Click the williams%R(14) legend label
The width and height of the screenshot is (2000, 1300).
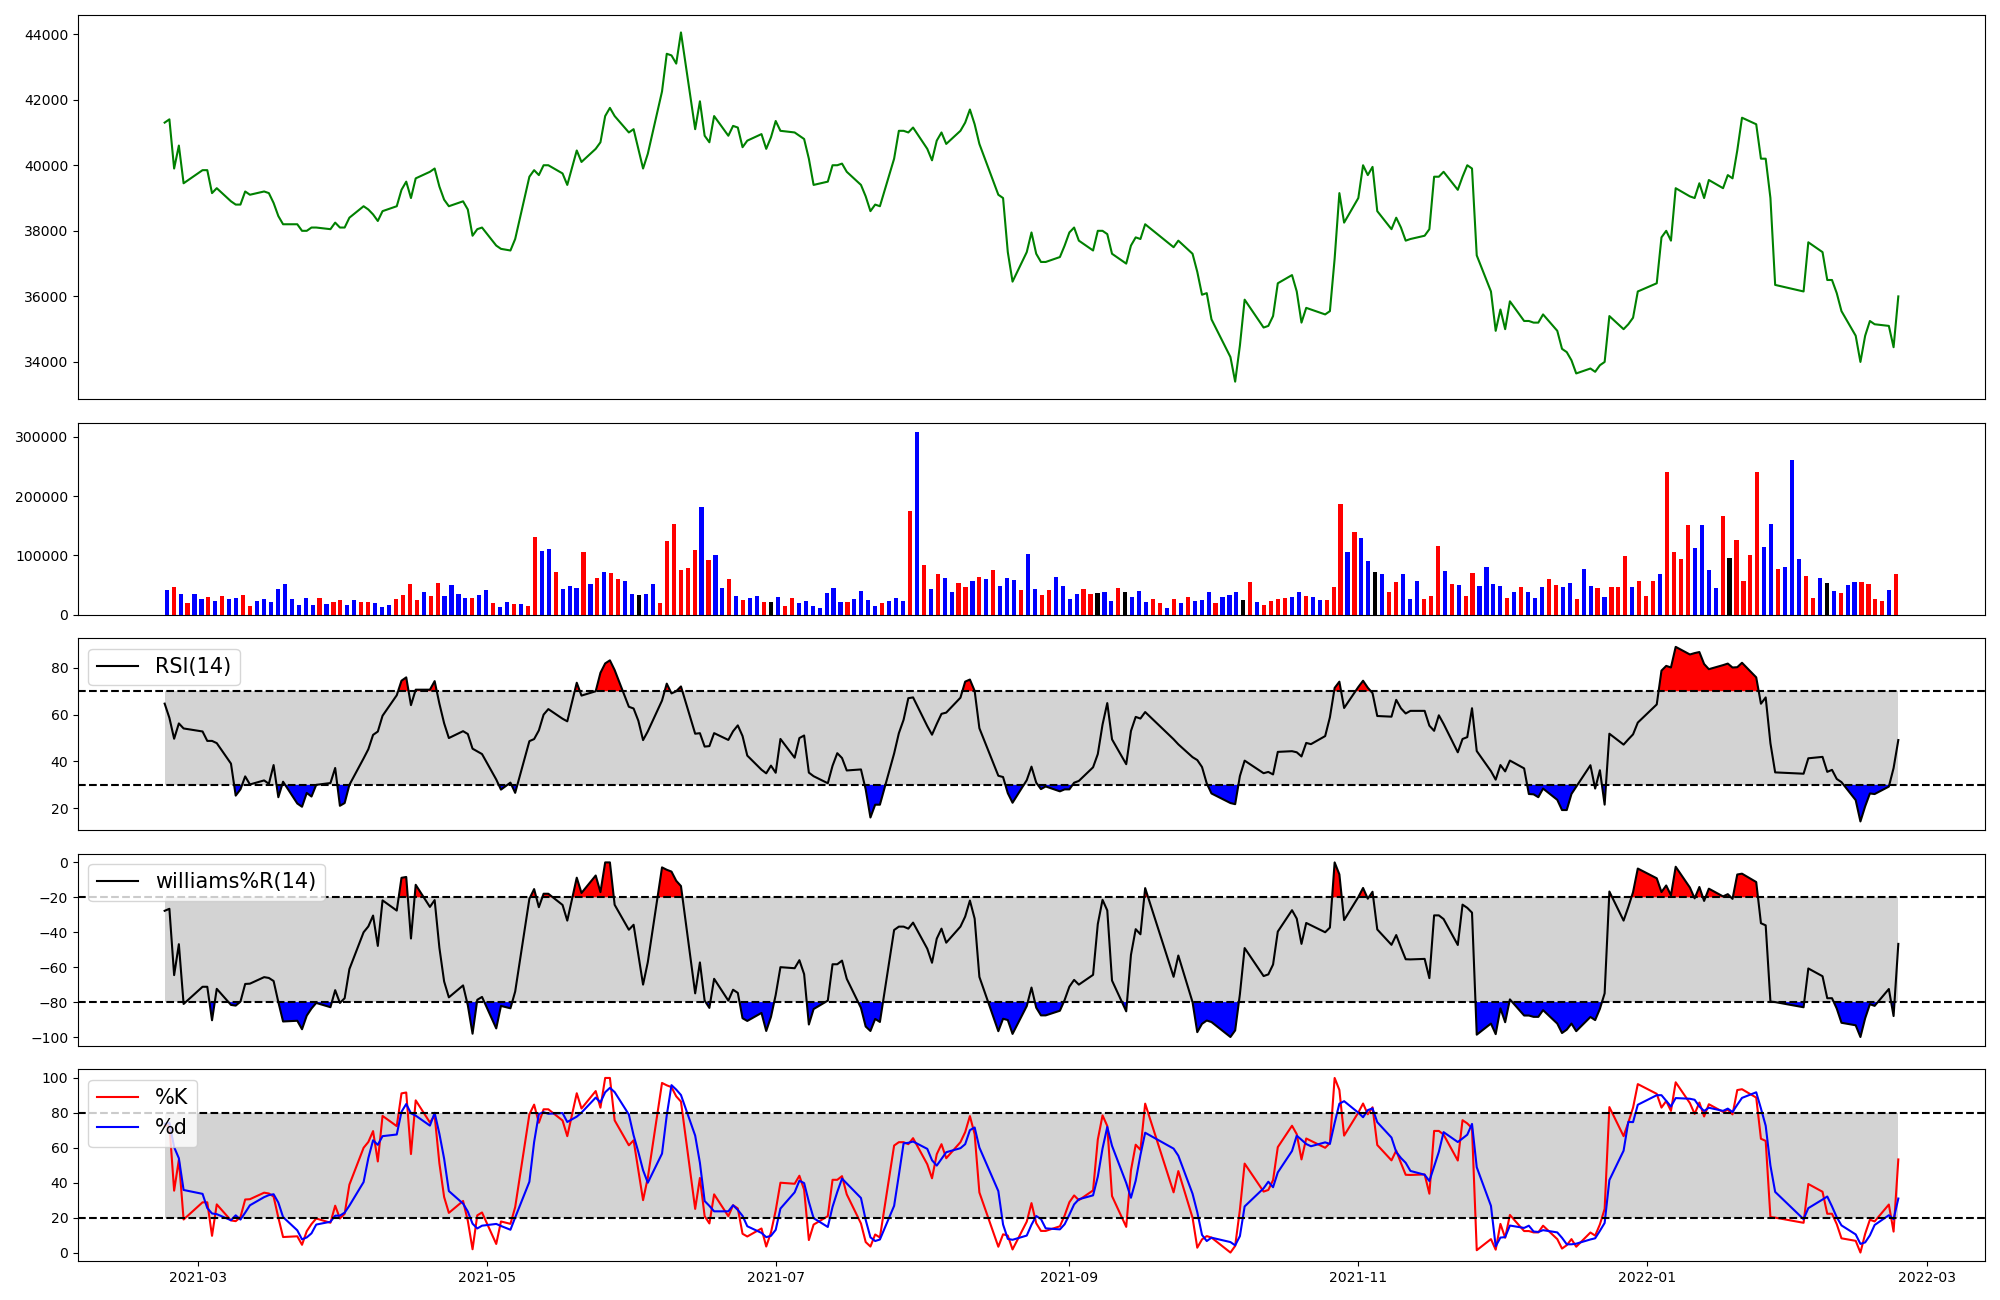(x=235, y=881)
